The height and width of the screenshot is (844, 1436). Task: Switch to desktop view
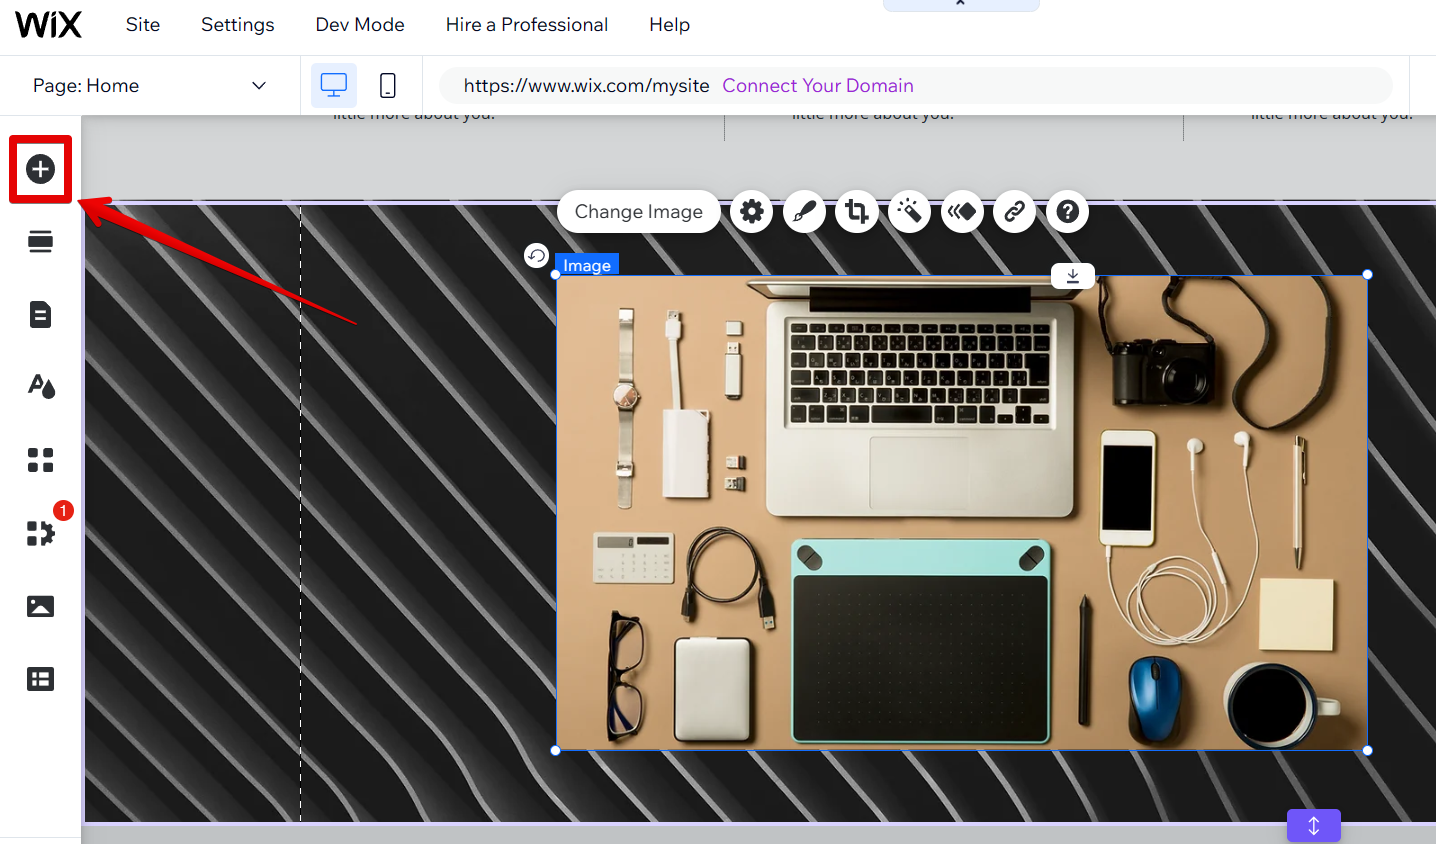(x=333, y=86)
